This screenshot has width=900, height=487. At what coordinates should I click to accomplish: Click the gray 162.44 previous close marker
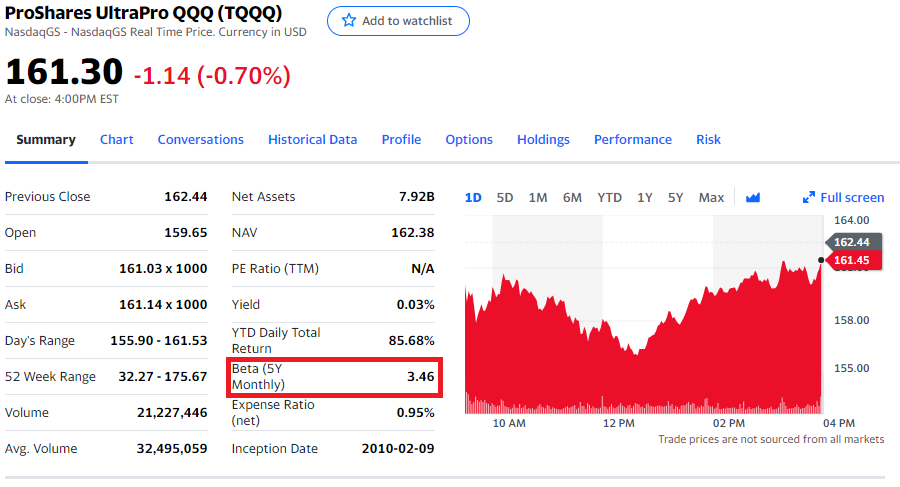(x=854, y=242)
